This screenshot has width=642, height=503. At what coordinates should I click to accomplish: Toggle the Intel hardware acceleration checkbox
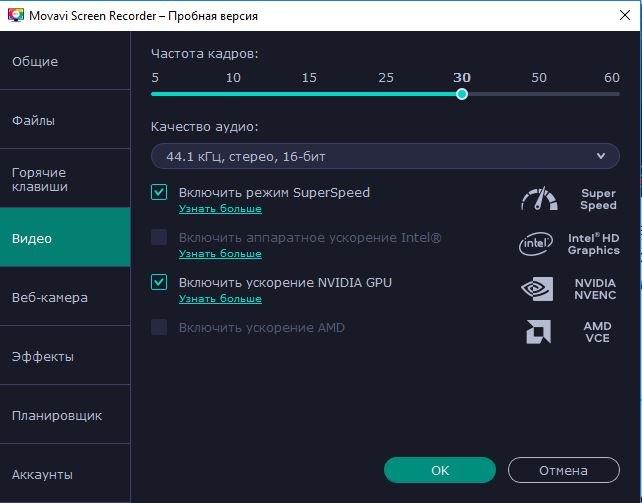click(x=159, y=237)
